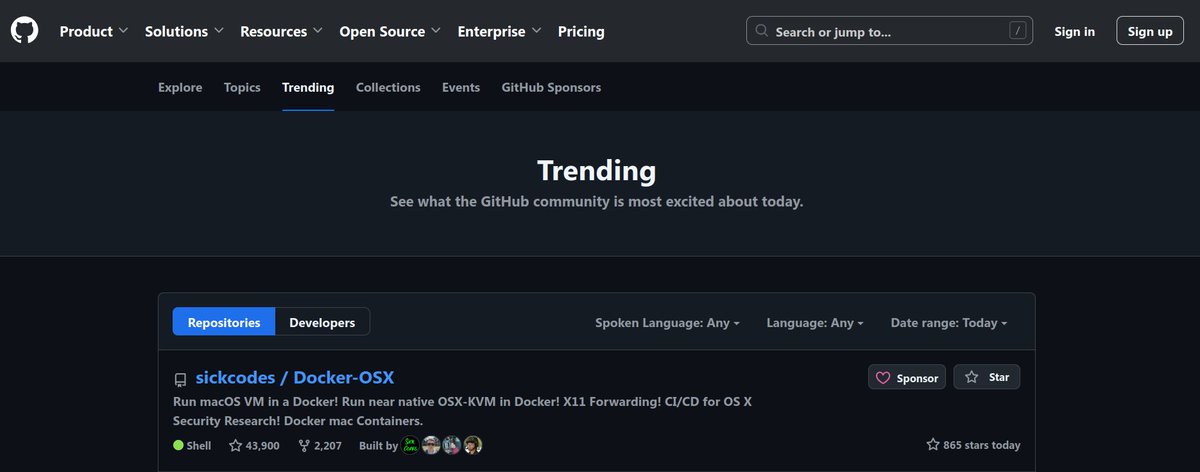Select the Trending tab

(x=308, y=88)
